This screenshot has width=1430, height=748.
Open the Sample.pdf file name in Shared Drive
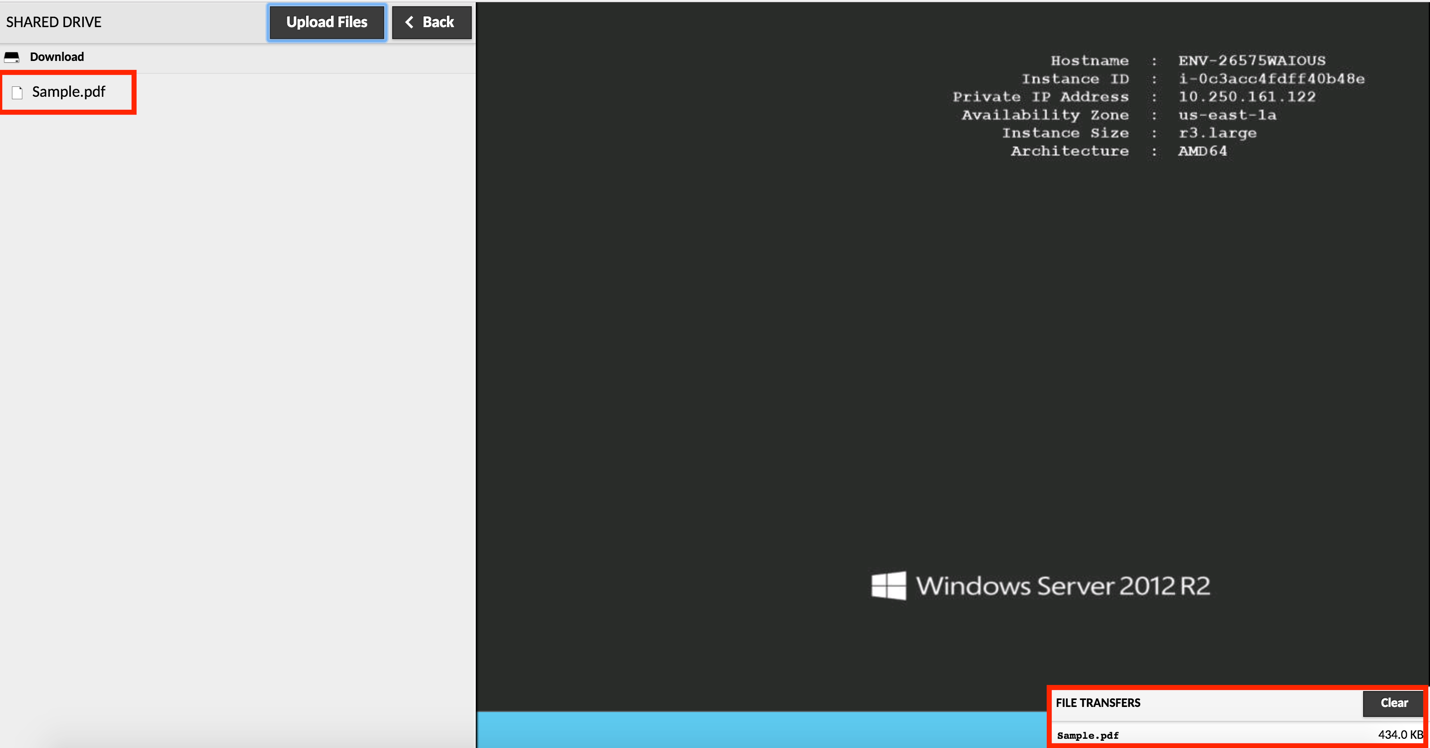click(68, 92)
